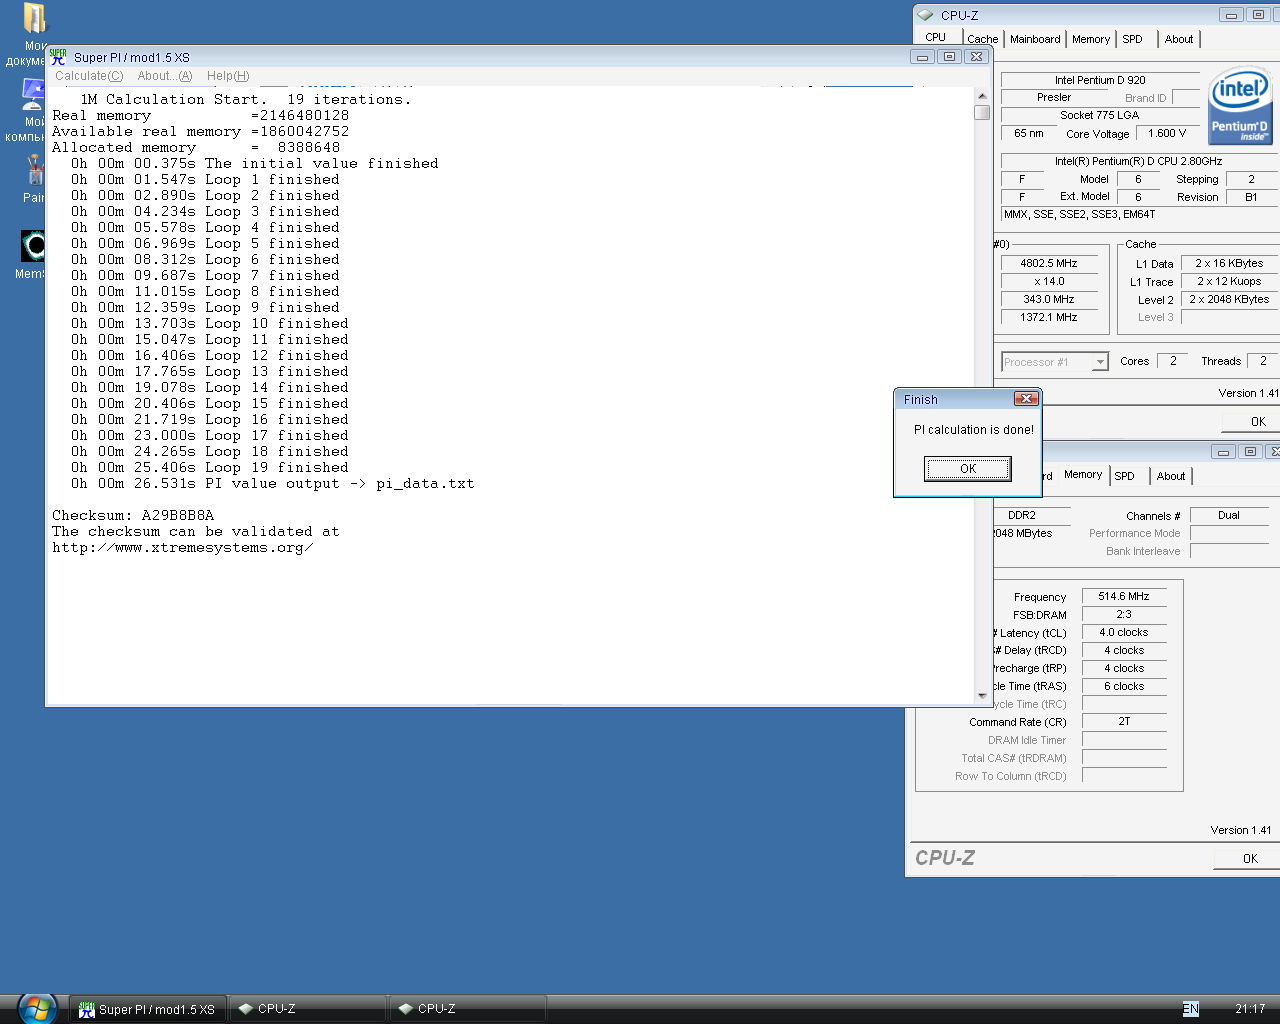The width and height of the screenshot is (1280, 1024).
Task: Minimize the Super PI window
Action: 923,57
